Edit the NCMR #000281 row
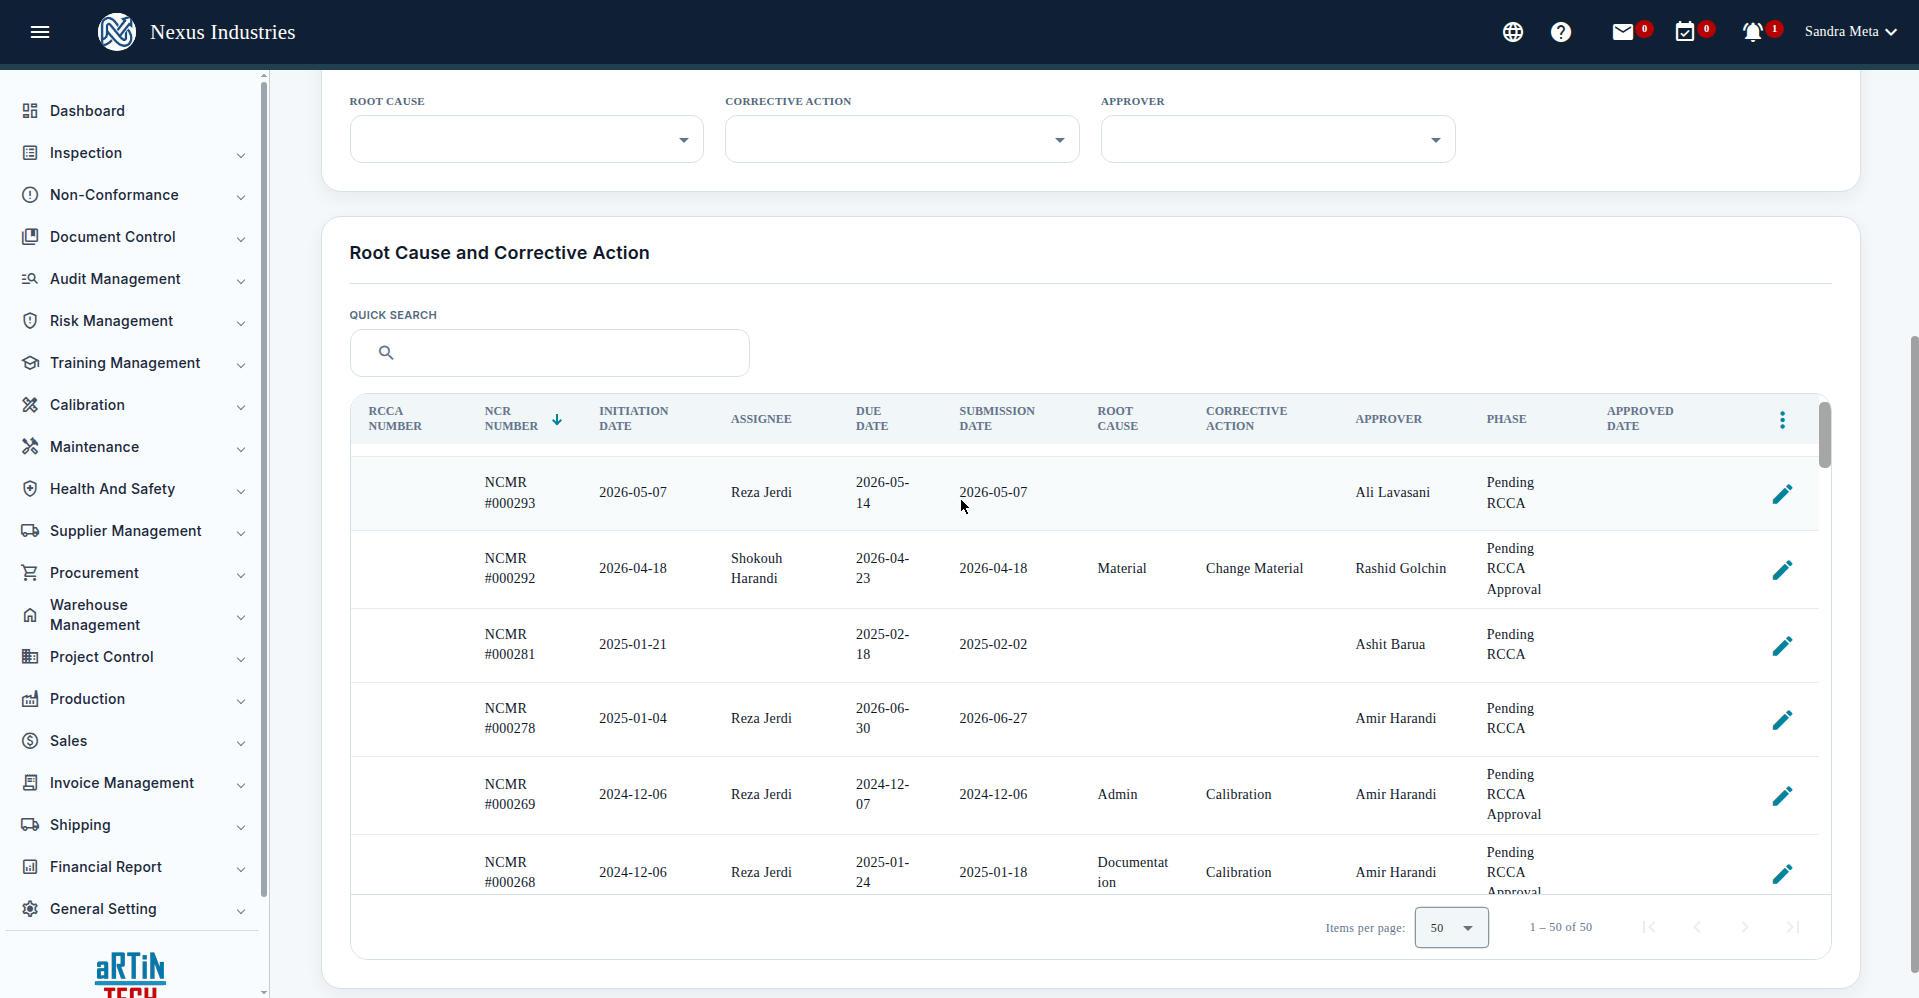The height and width of the screenshot is (998, 1919). click(1782, 646)
